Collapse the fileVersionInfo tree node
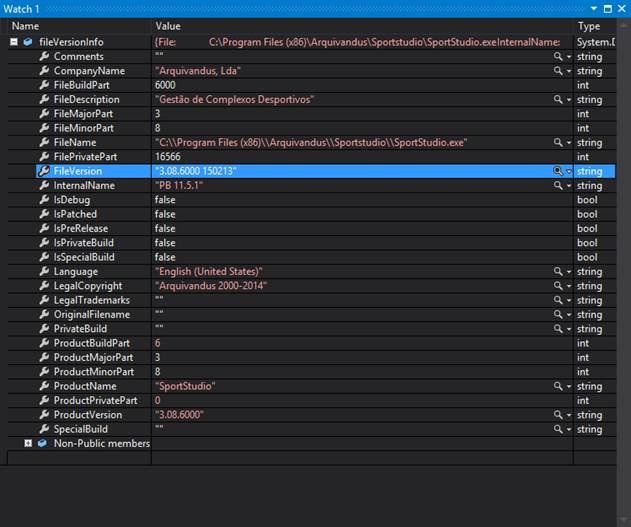 tap(14, 42)
